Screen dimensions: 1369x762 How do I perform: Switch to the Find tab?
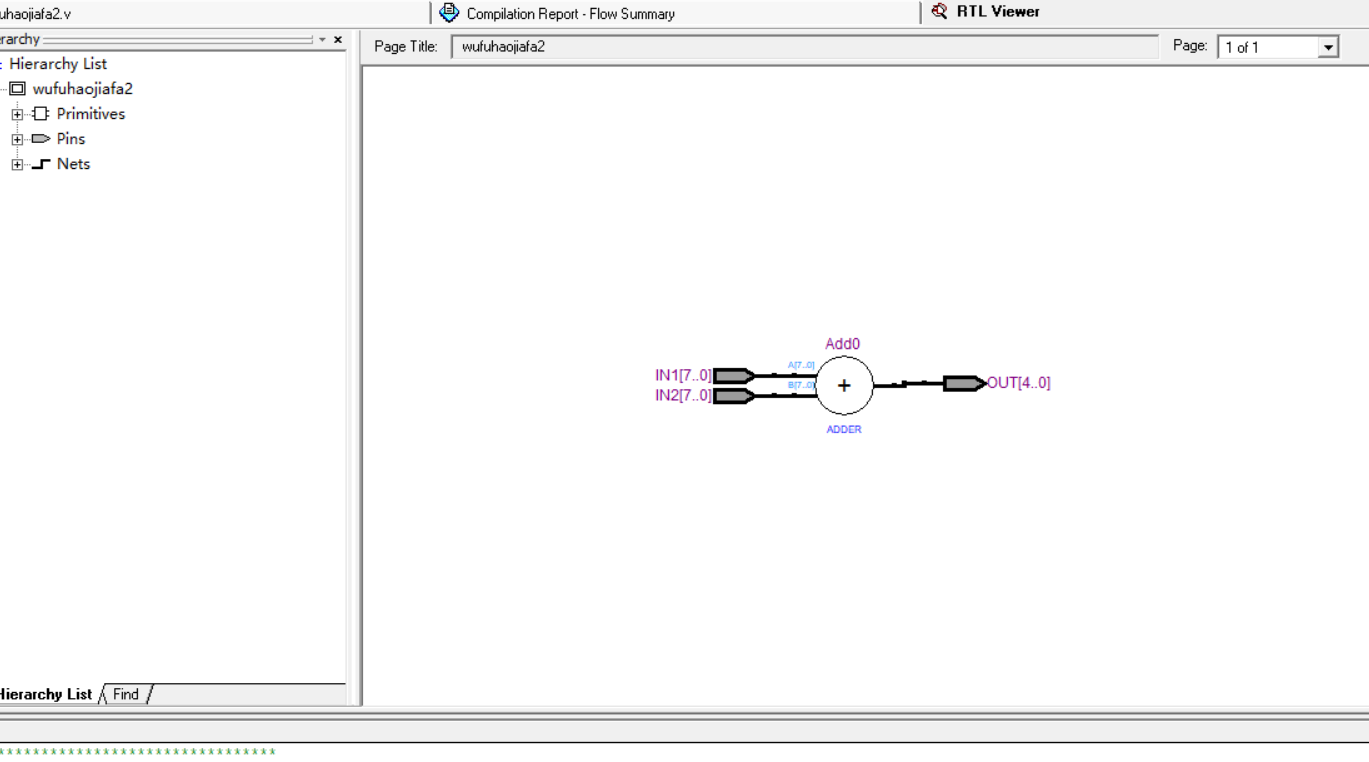click(126, 694)
